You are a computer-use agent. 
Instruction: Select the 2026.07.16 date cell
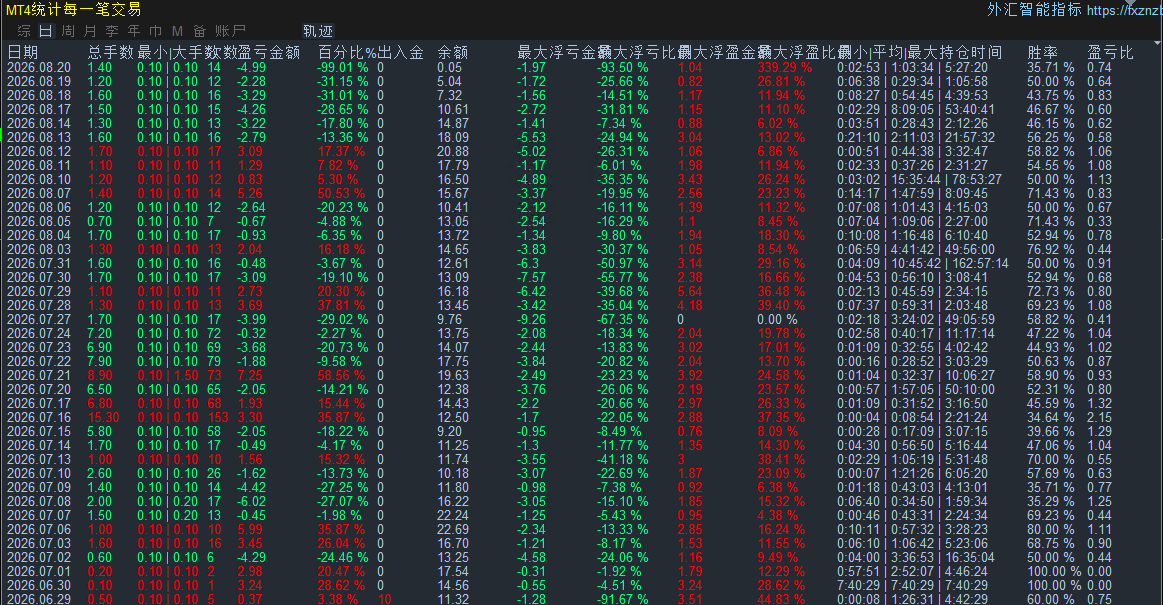coord(39,417)
